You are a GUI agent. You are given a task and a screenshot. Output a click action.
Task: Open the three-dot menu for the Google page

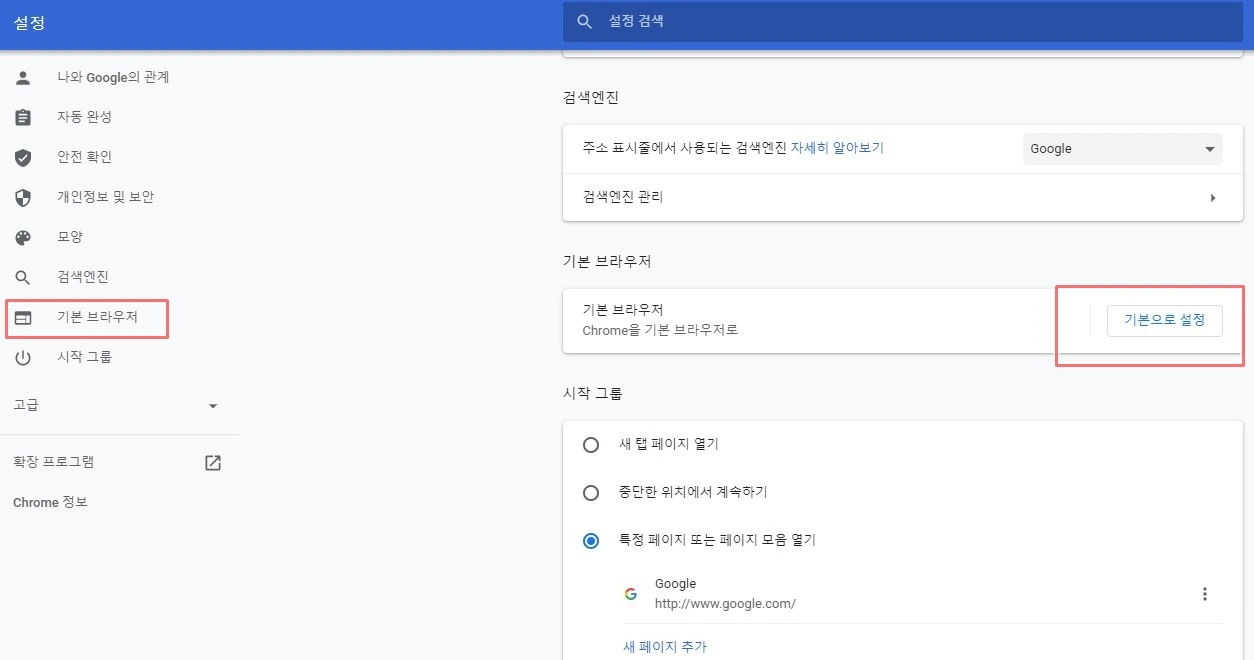1205,593
